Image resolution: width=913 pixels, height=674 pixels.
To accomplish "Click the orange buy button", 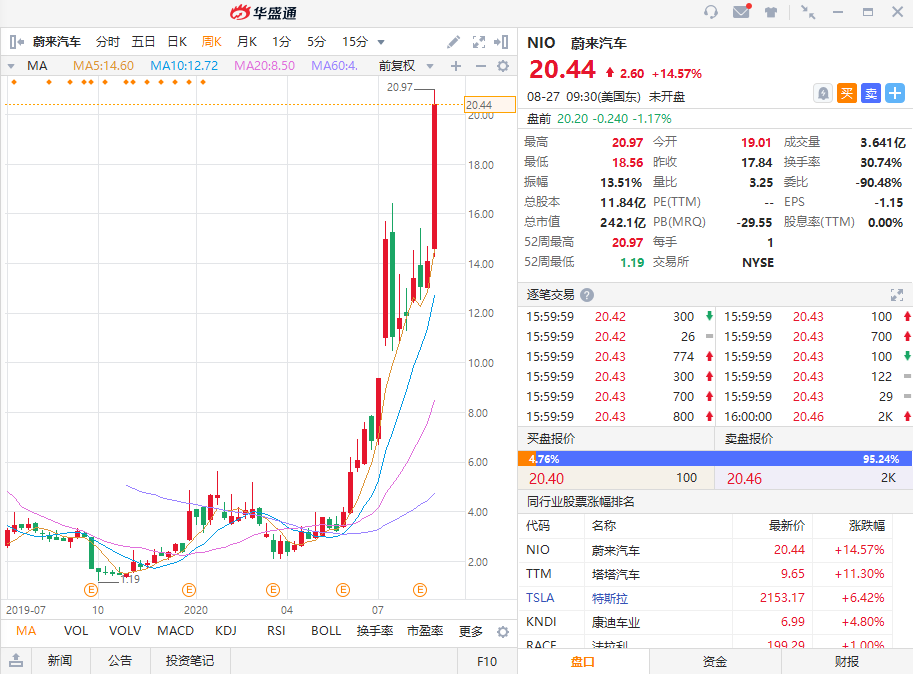I will pos(847,93).
